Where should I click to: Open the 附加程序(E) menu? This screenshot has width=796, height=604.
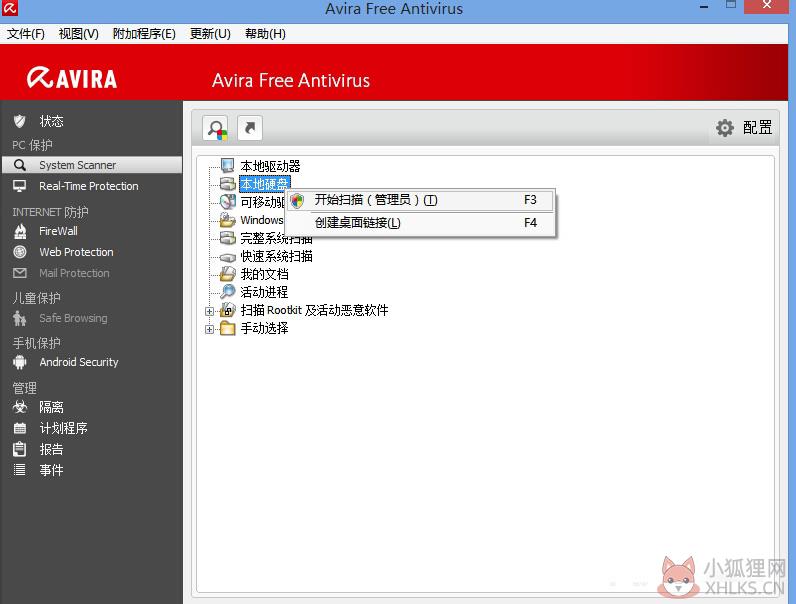144,34
